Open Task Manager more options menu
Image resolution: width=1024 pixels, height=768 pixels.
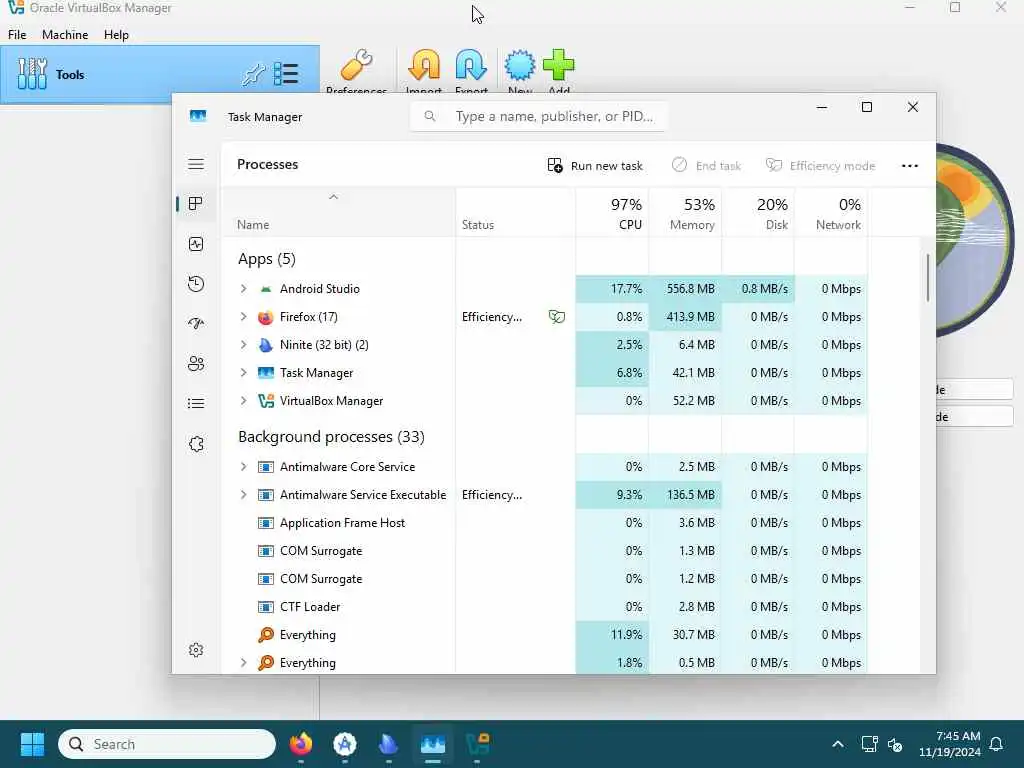click(x=910, y=166)
